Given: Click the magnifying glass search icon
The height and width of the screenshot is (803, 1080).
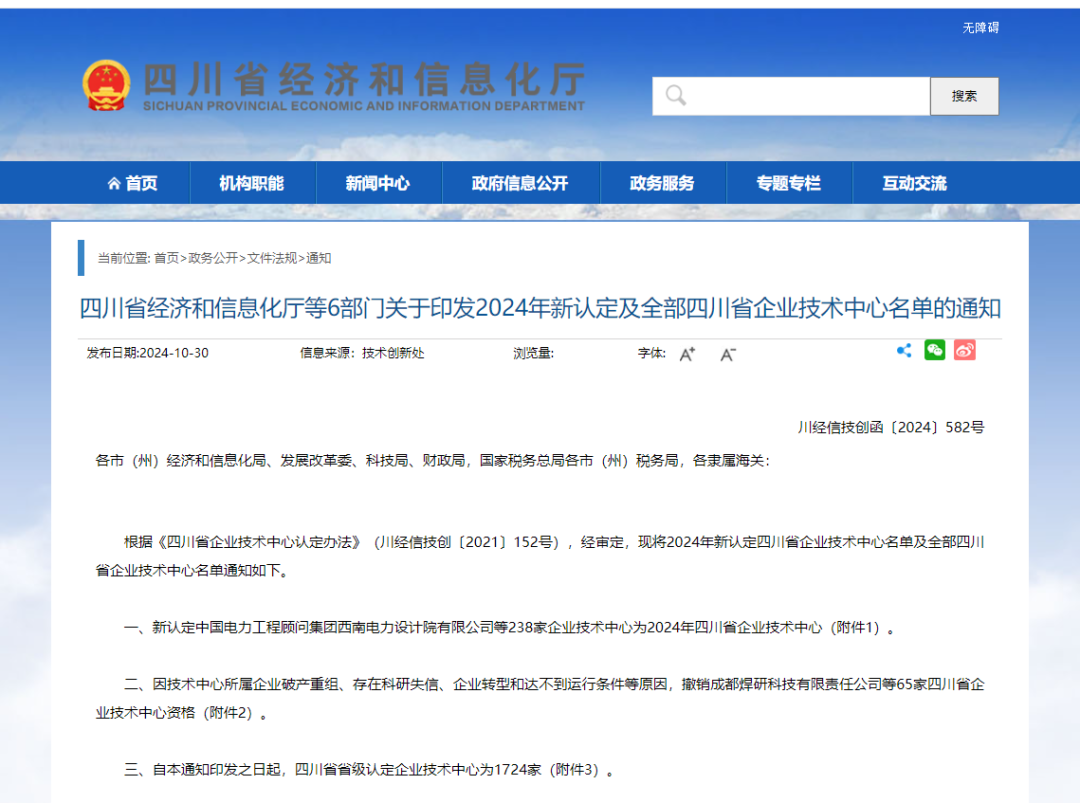Looking at the screenshot, I should pyautogui.click(x=676, y=95).
